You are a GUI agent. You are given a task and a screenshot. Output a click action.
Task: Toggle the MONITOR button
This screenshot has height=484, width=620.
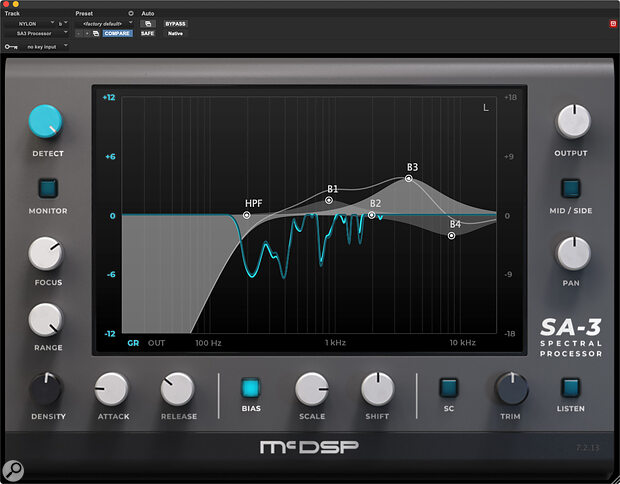[47, 187]
